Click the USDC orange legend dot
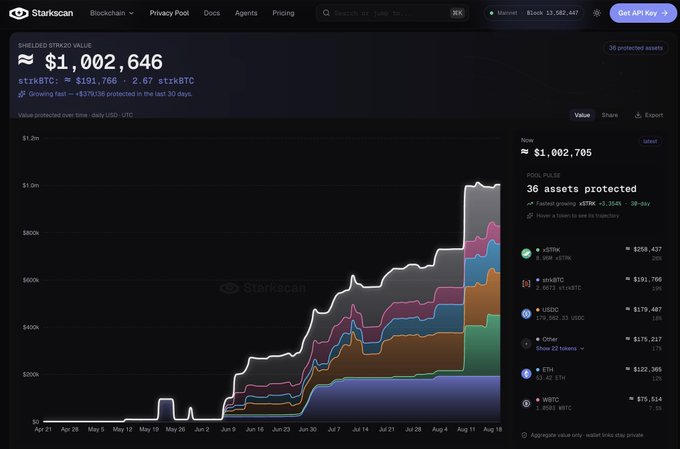Screen dimensions: 680x449 tap(538, 310)
